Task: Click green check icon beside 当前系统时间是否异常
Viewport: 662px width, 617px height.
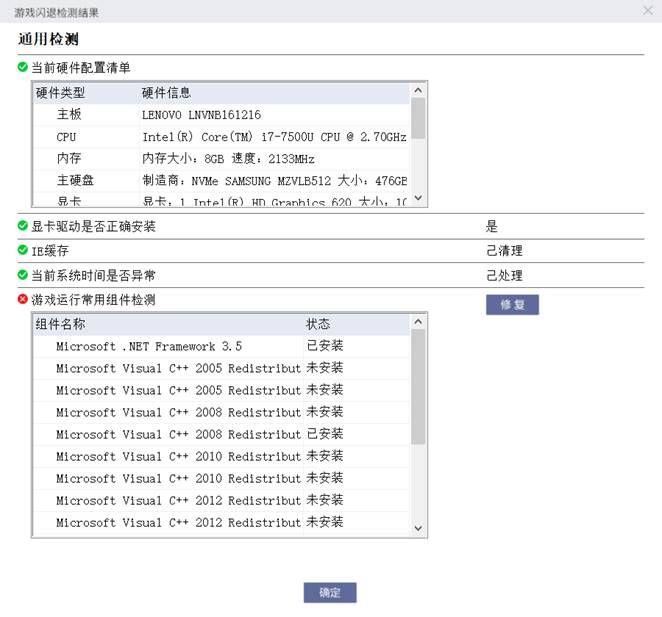Action: click(23, 275)
